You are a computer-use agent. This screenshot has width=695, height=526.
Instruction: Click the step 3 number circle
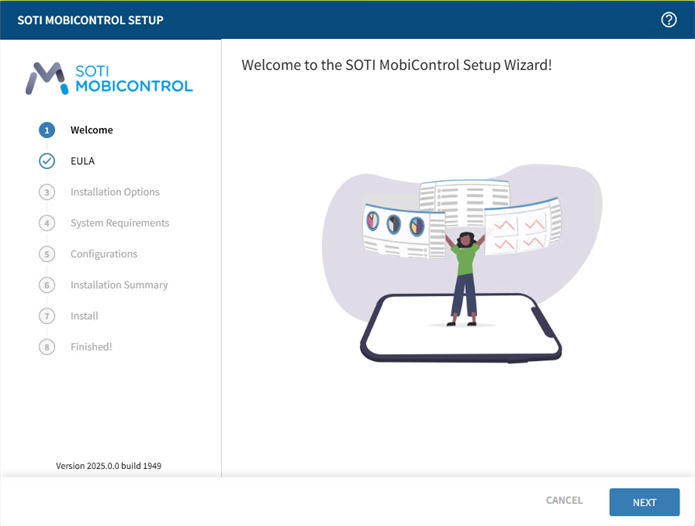tap(47, 192)
